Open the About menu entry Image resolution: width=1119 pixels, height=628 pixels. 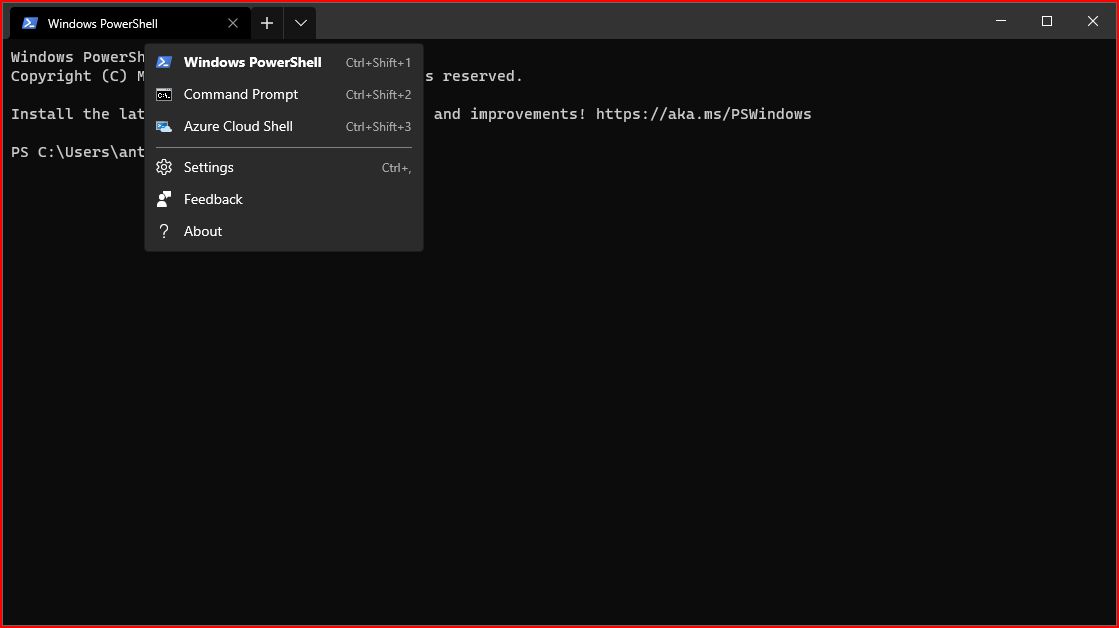pos(284,231)
